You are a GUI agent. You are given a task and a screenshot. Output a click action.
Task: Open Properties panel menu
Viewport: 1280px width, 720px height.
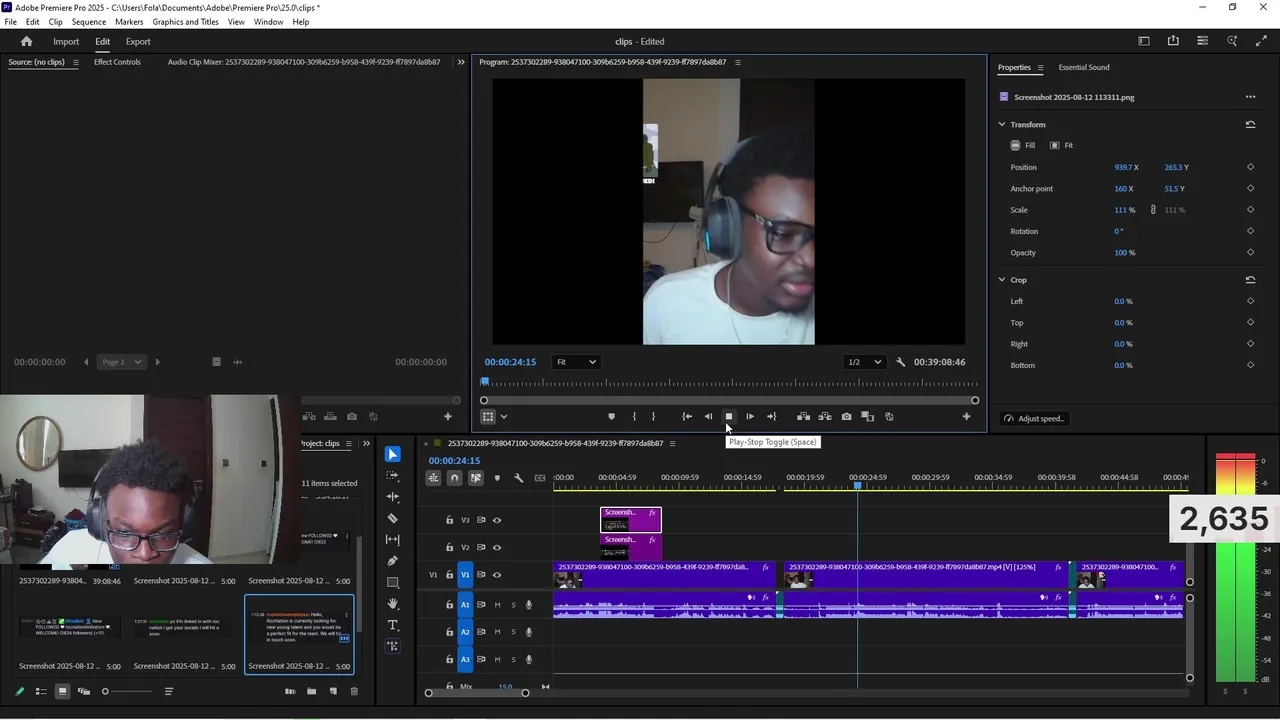tap(1040, 68)
